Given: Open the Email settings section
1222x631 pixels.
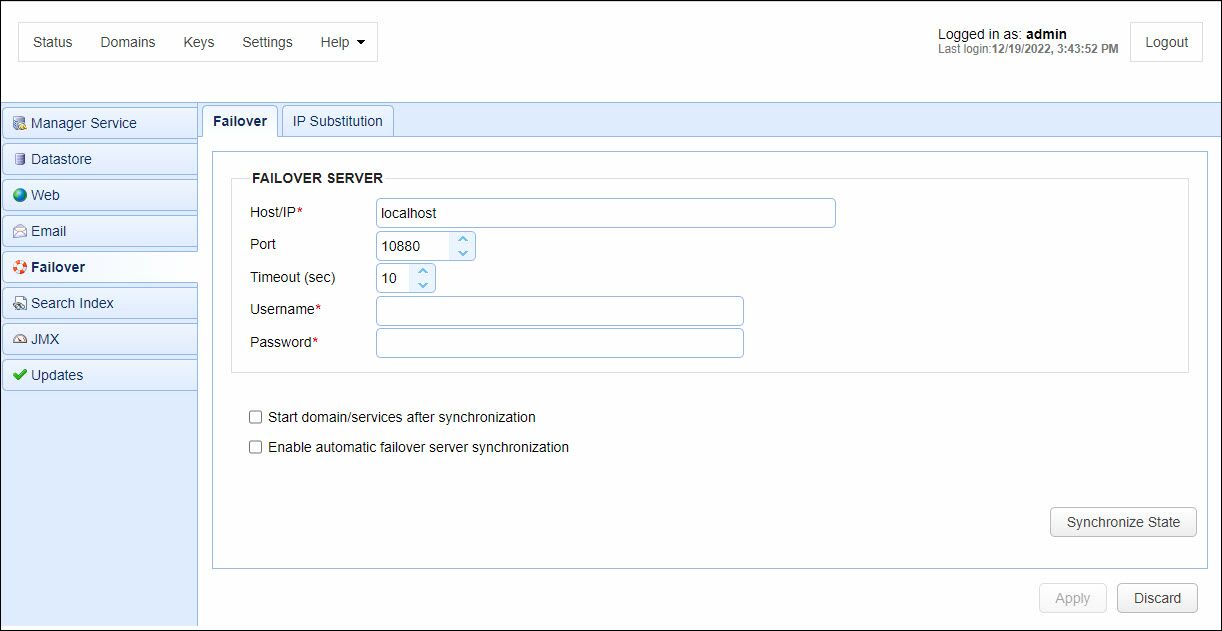Looking at the screenshot, I should 100,231.
